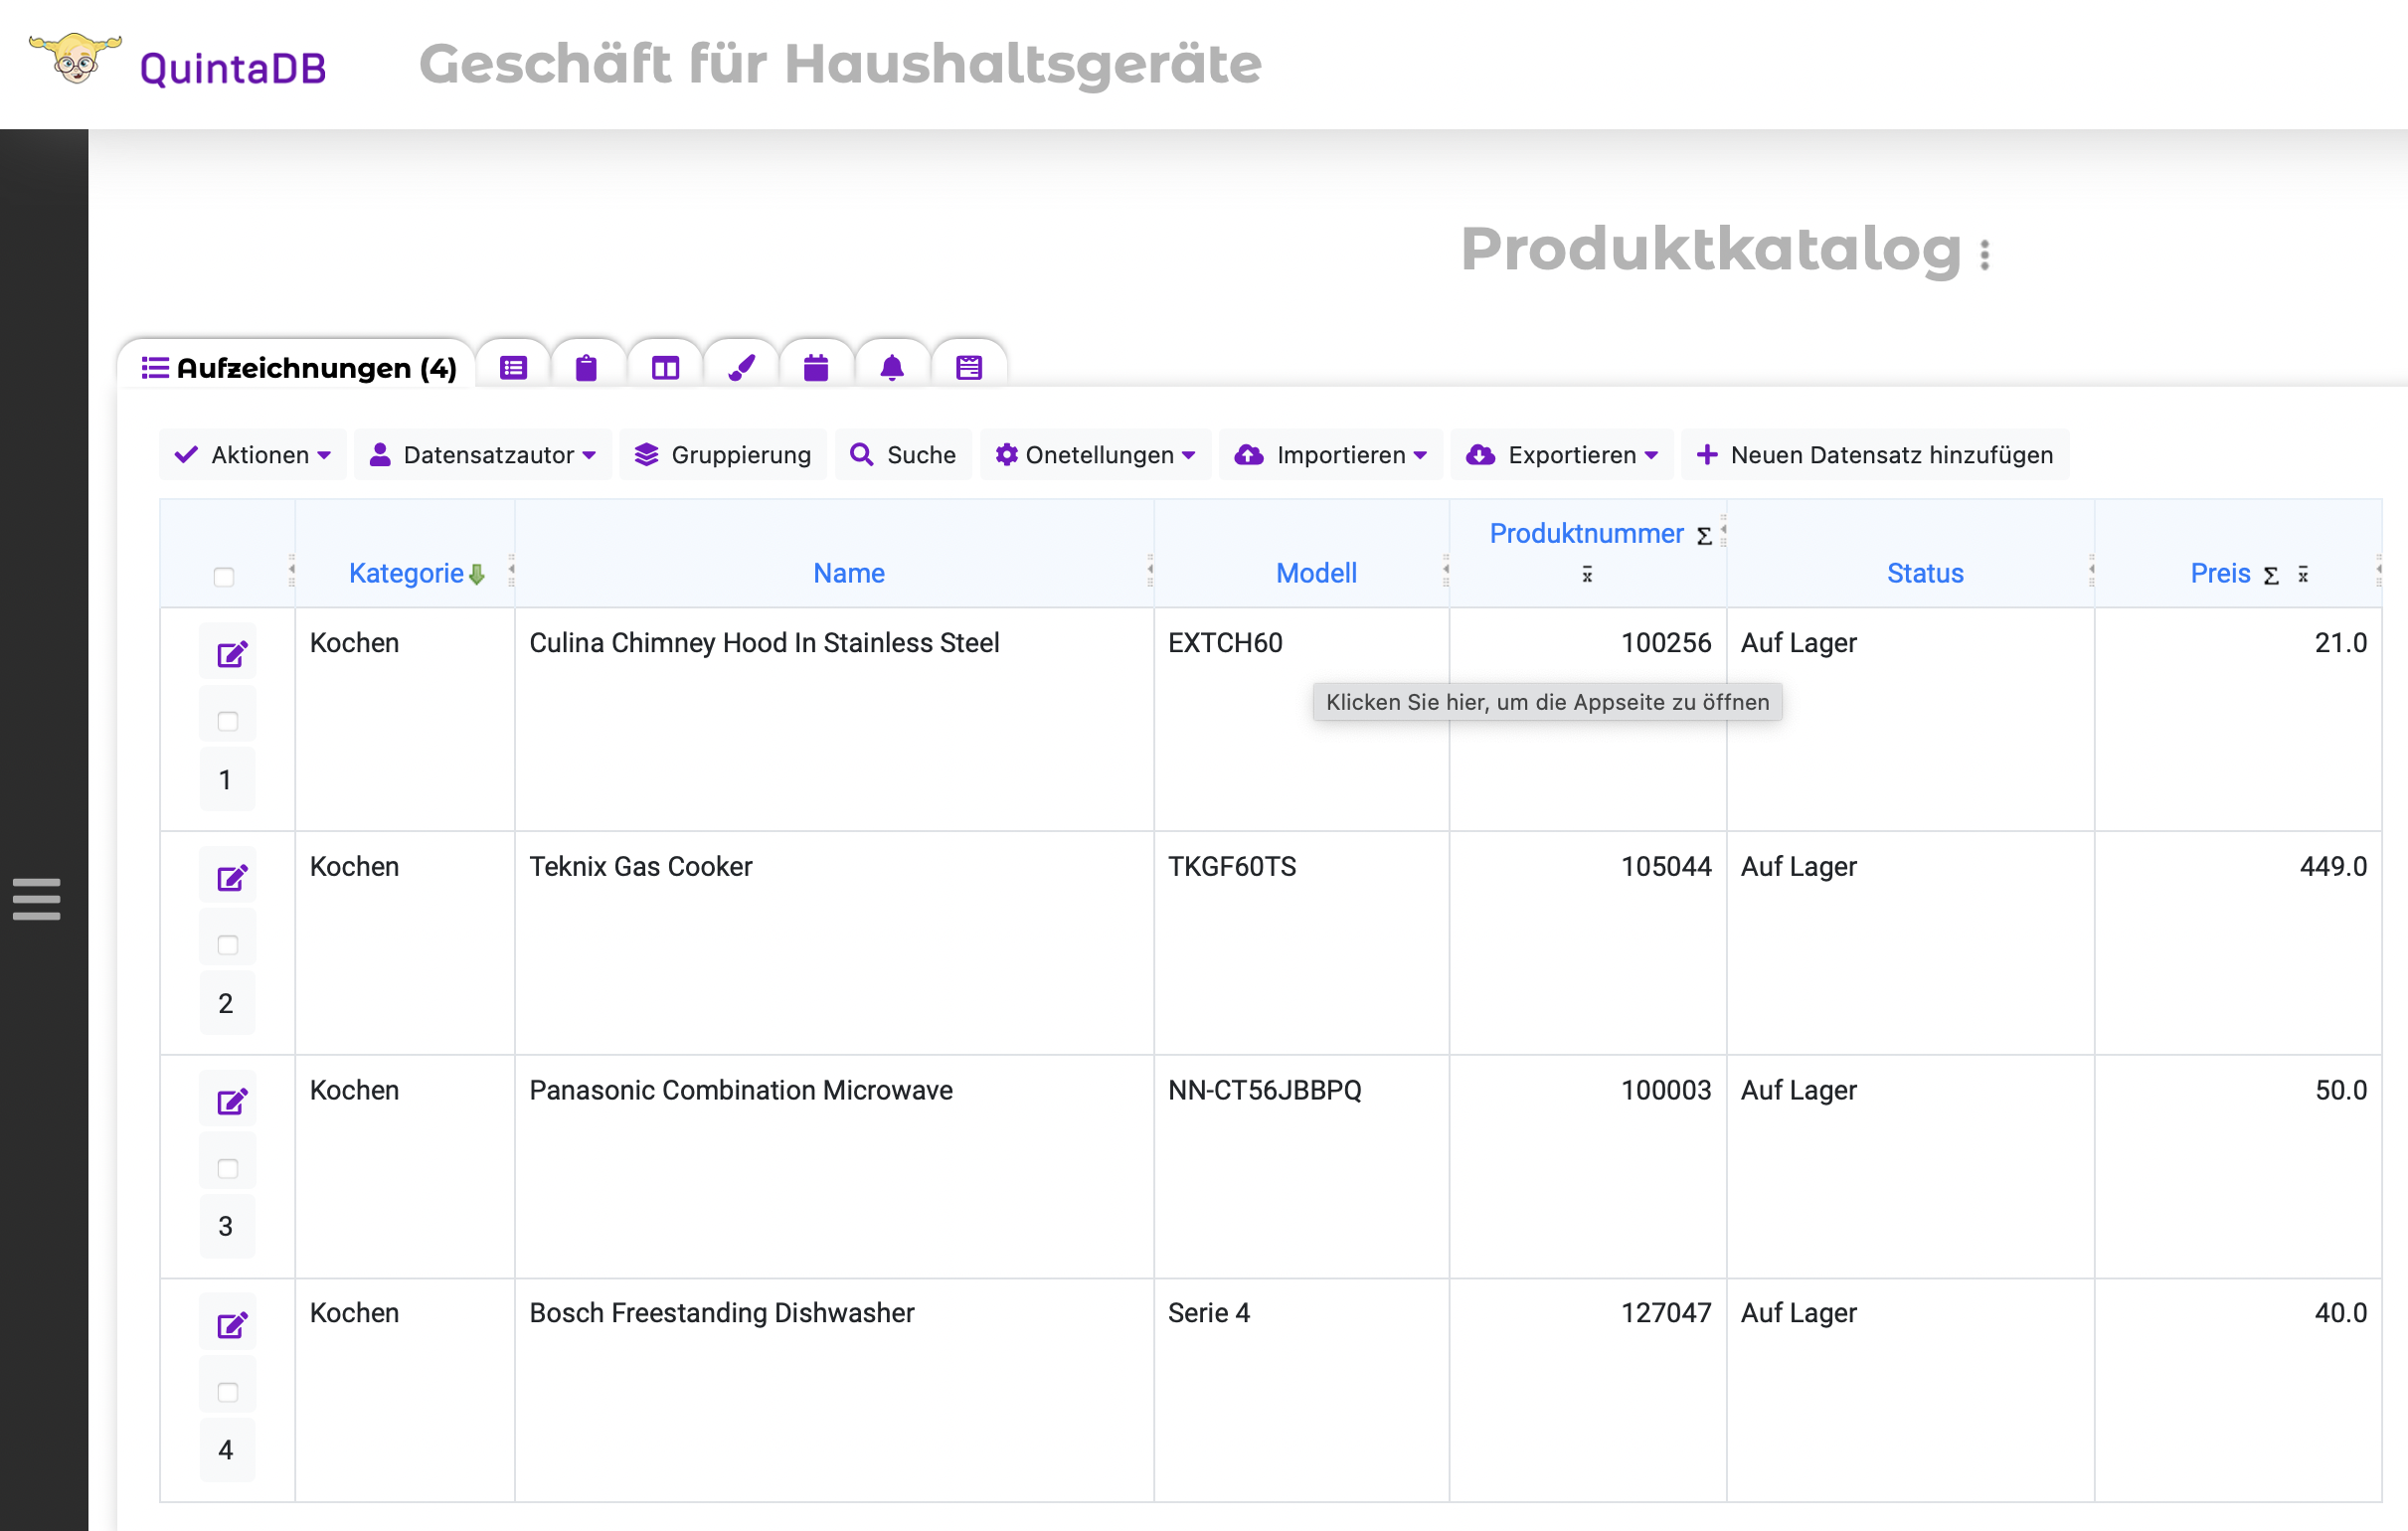Image resolution: width=2408 pixels, height=1531 pixels.
Task: Sort by the Produktnummer column header
Action: coord(1586,534)
